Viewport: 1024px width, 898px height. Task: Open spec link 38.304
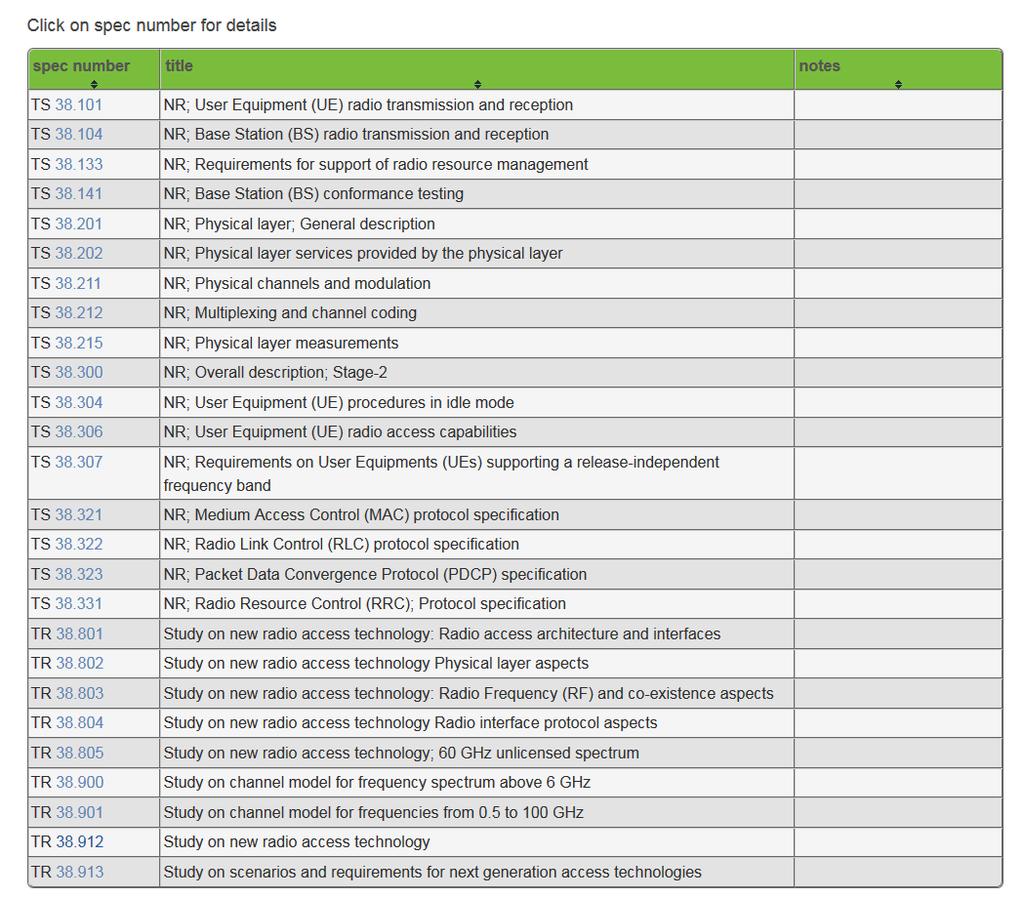pyautogui.click(x=78, y=402)
